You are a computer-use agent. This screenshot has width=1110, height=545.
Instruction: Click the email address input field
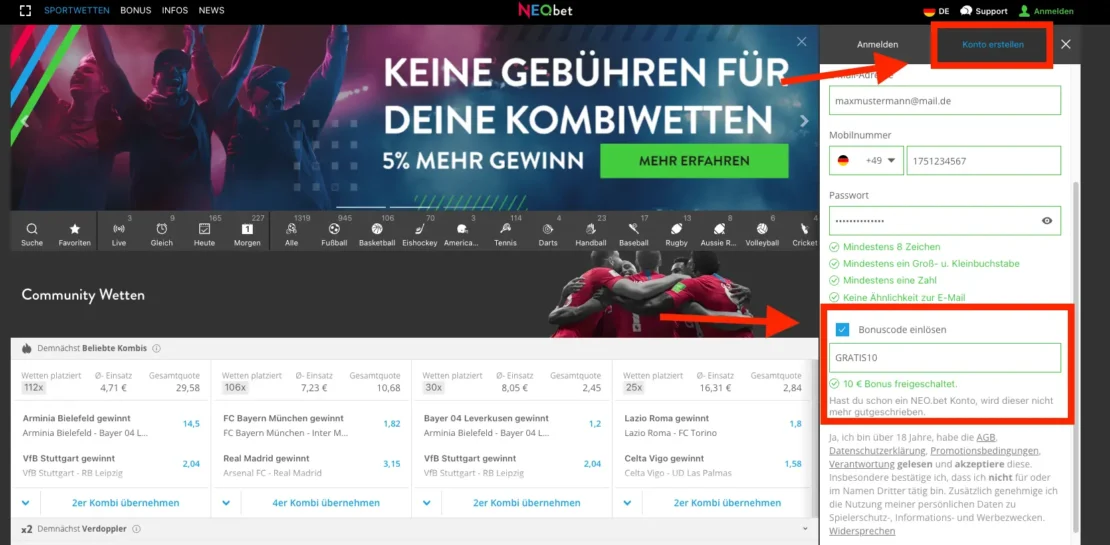click(945, 101)
